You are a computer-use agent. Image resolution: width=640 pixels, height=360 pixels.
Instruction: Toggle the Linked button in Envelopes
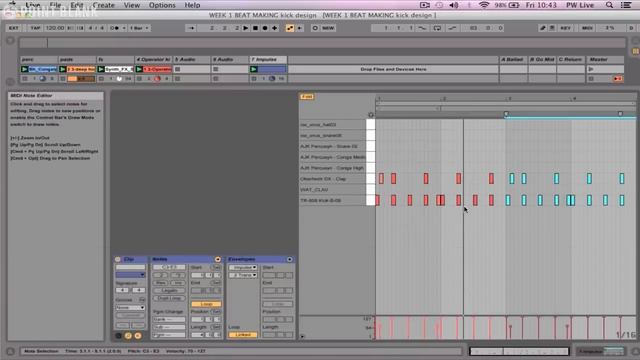click(x=243, y=335)
